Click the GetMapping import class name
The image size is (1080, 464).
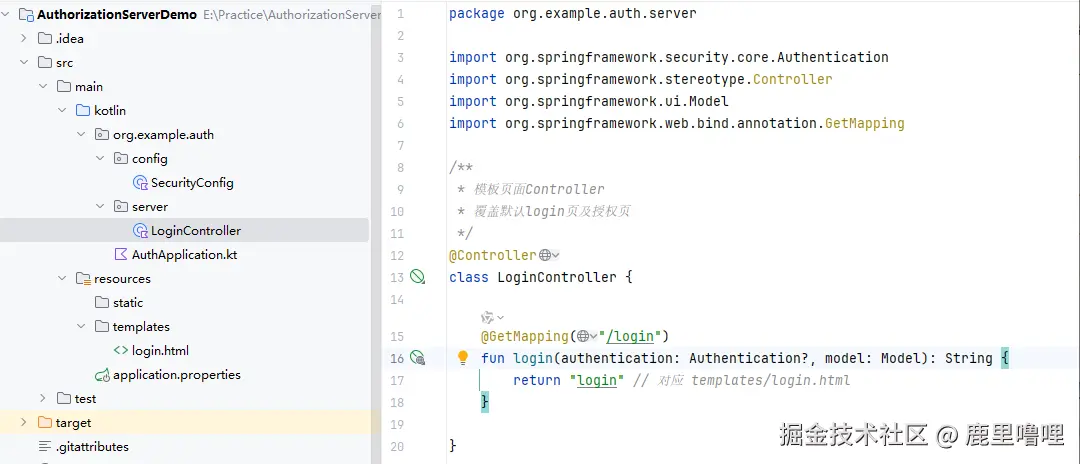tap(864, 123)
